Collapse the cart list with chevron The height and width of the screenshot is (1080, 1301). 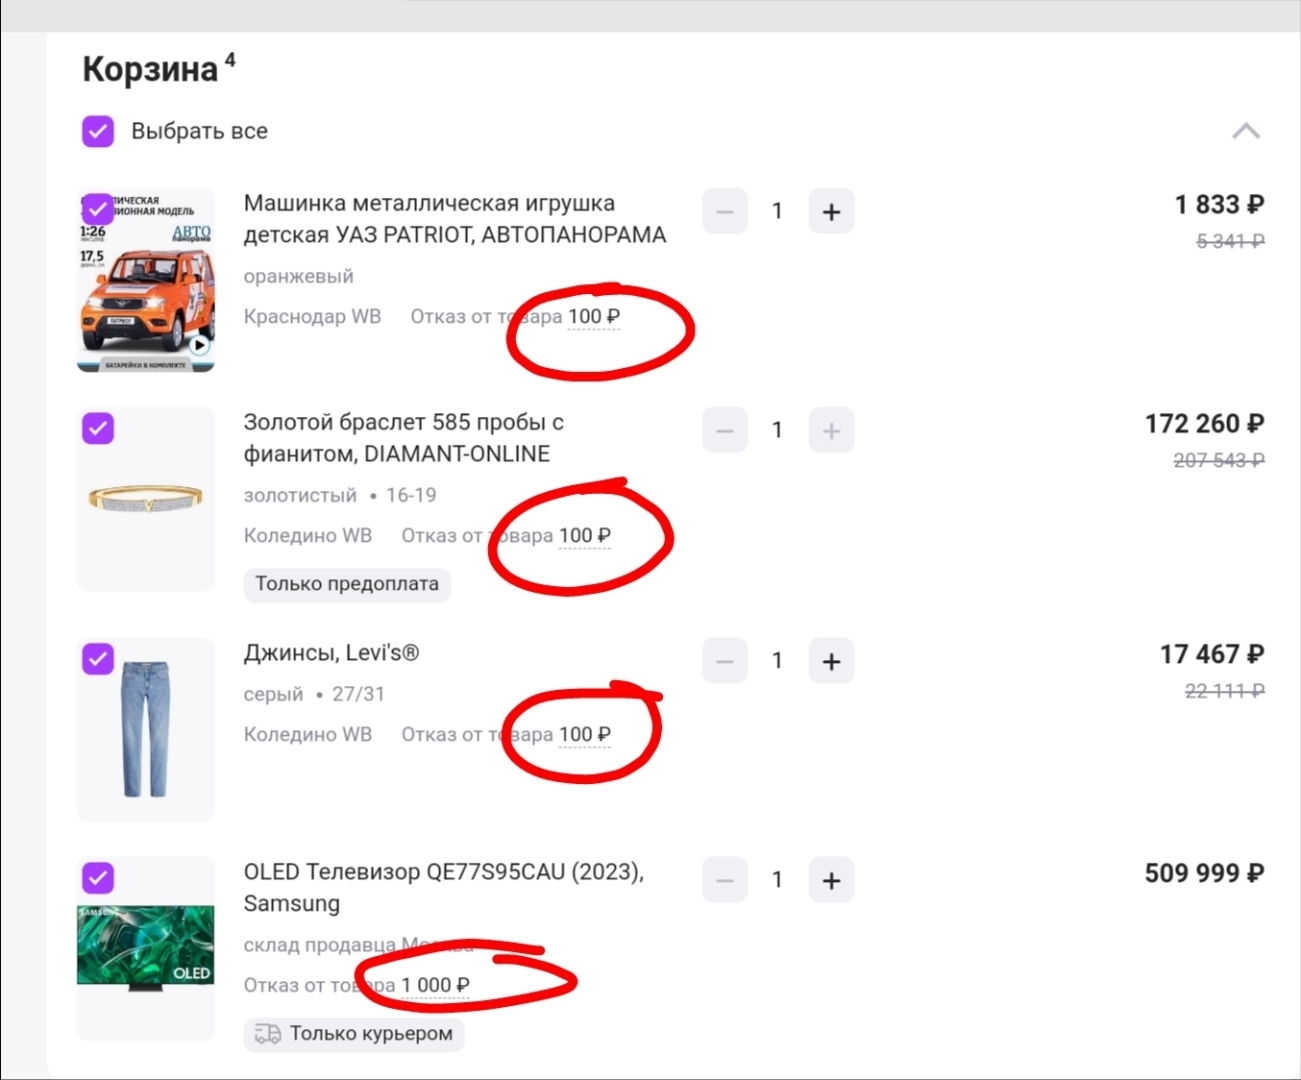(x=1245, y=131)
